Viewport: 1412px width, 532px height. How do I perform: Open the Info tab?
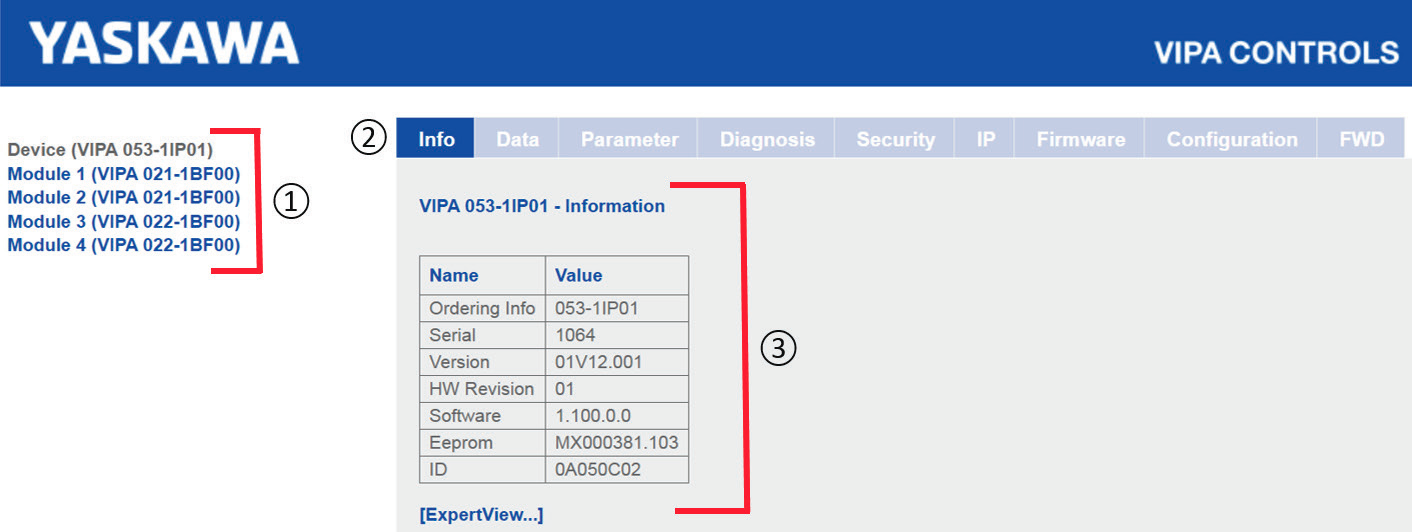(x=436, y=139)
